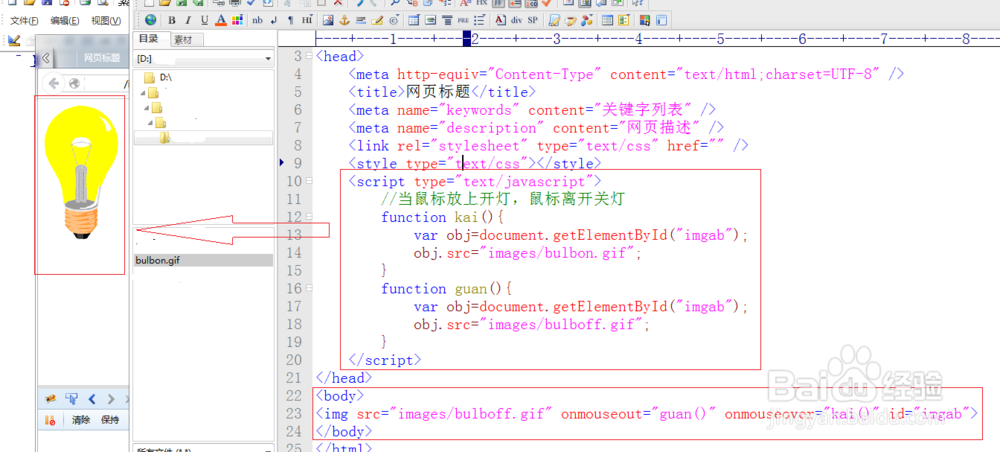This screenshot has height=452, width=1000.
Task: Click the center align icon
Action: [x=446, y=20]
